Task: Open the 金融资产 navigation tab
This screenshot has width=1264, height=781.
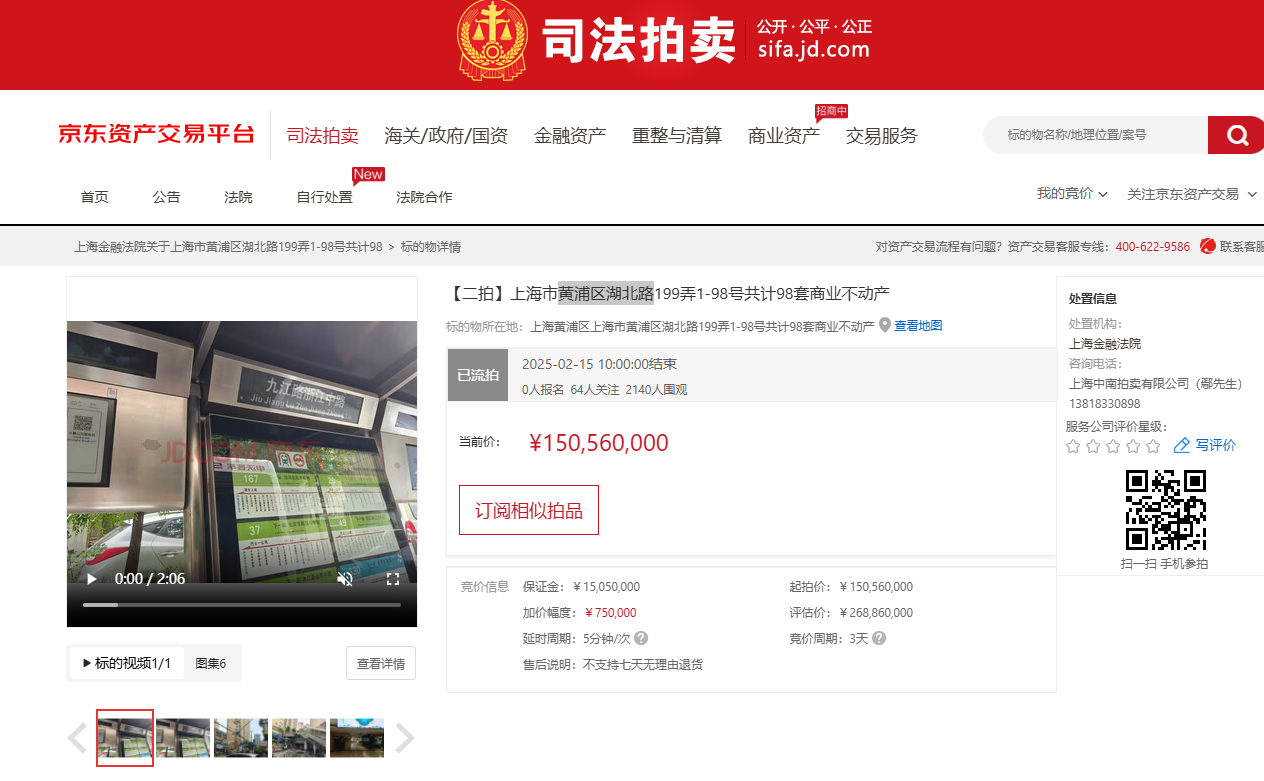Action: point(570,136)
